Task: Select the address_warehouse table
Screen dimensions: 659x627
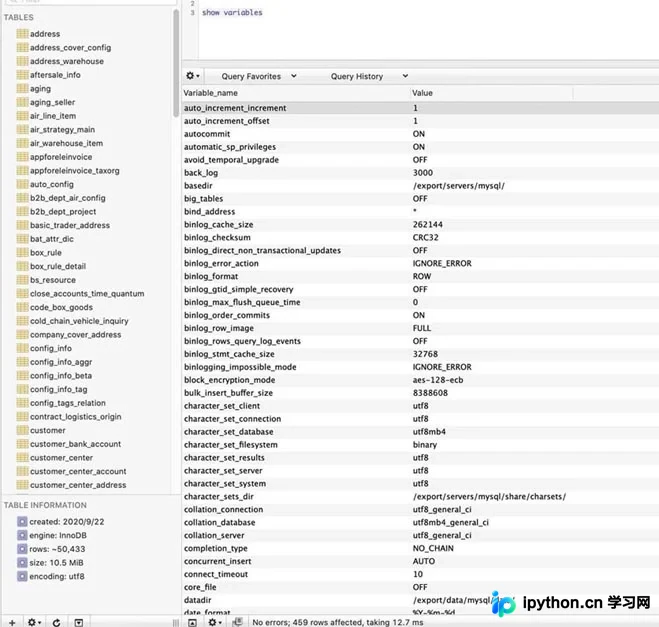Action: 67,61
